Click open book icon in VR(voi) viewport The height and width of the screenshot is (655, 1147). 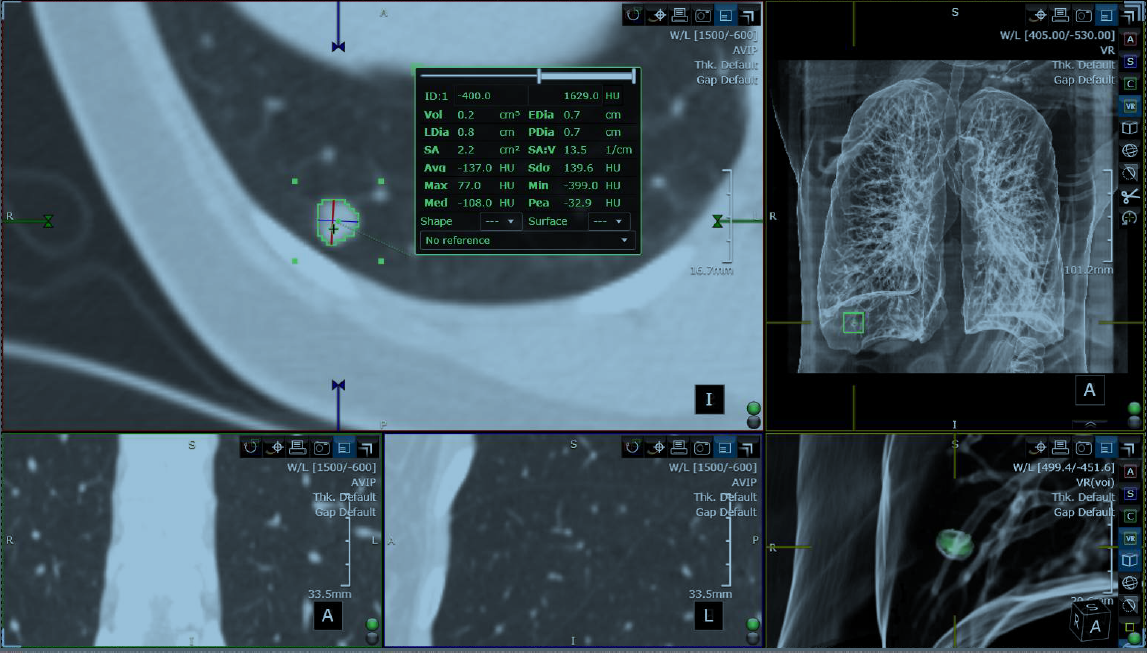1130,561
